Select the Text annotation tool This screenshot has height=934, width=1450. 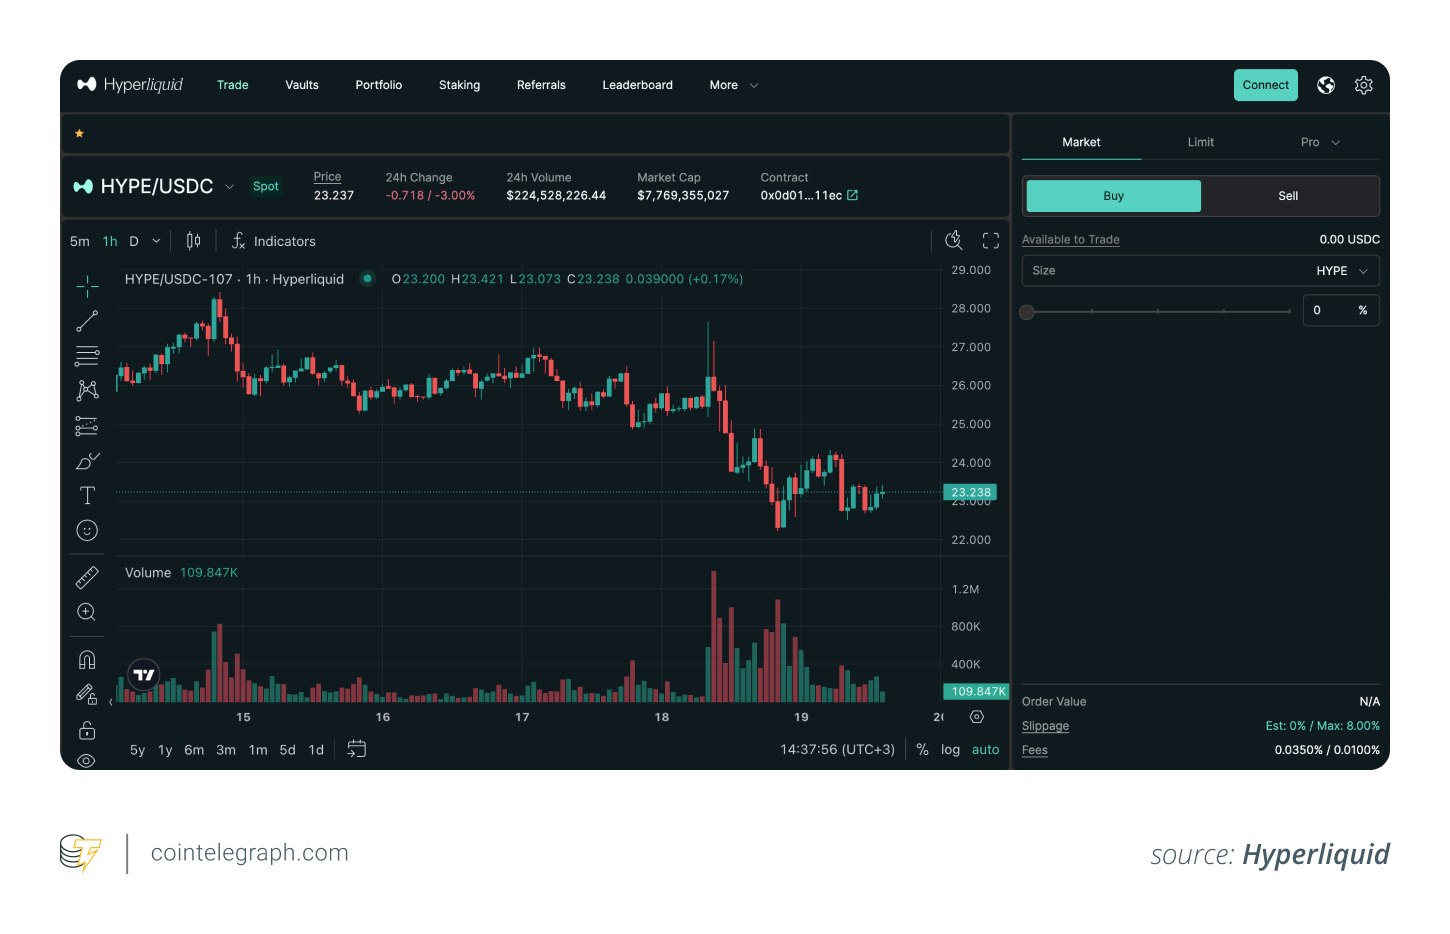click(87, 495)
